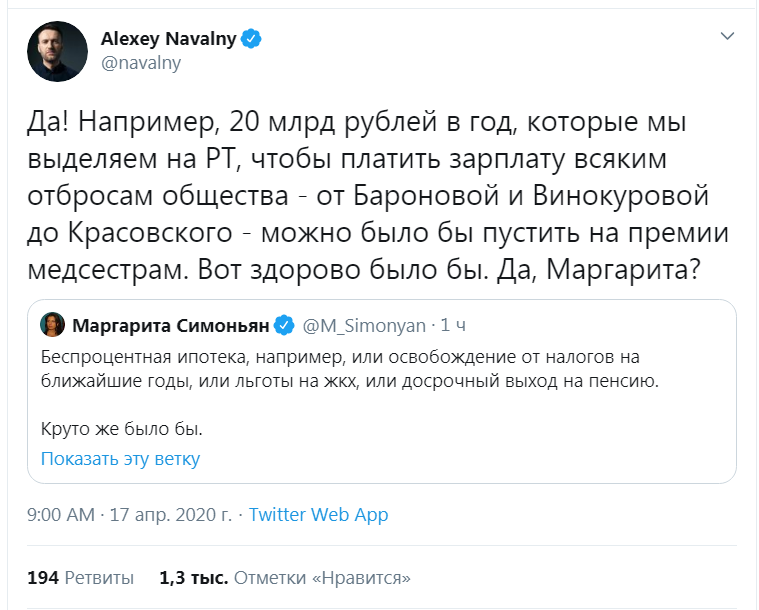Click the line 'Круто же было бы.'

122,431
